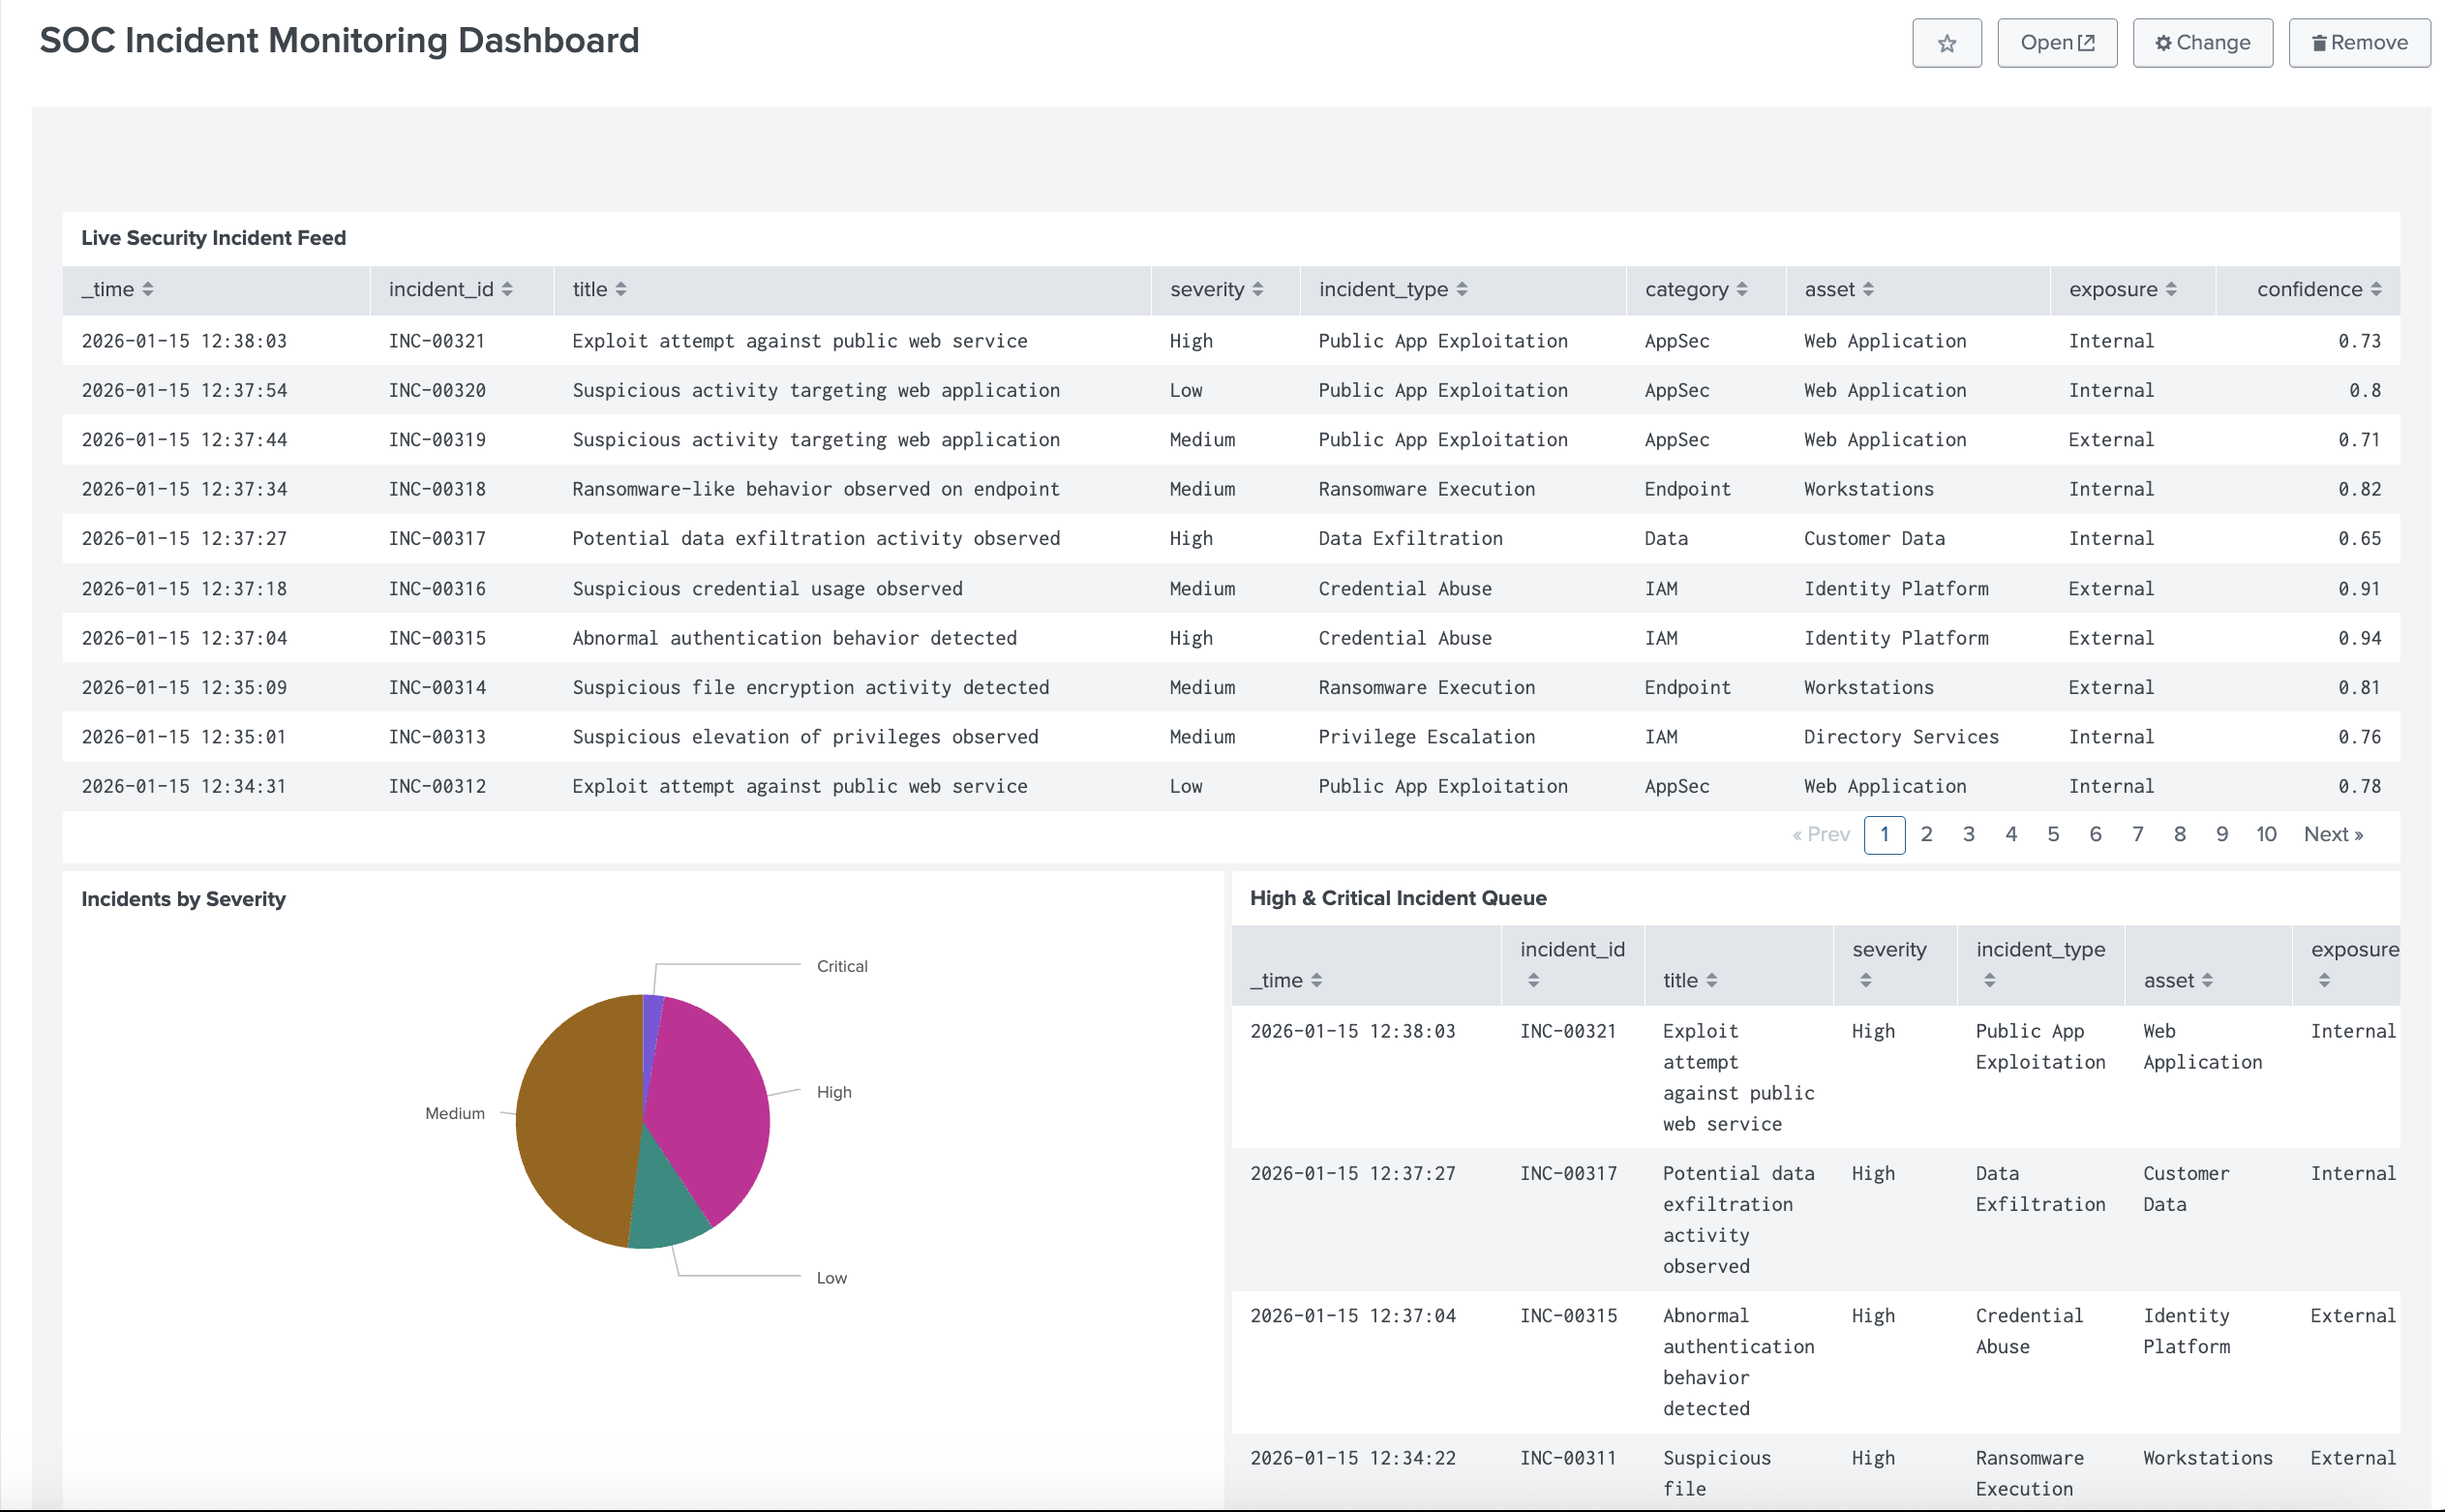Screen dimensions: 2445x1512
Task: Click the gear icon on the Change button
Action: 2163,42
